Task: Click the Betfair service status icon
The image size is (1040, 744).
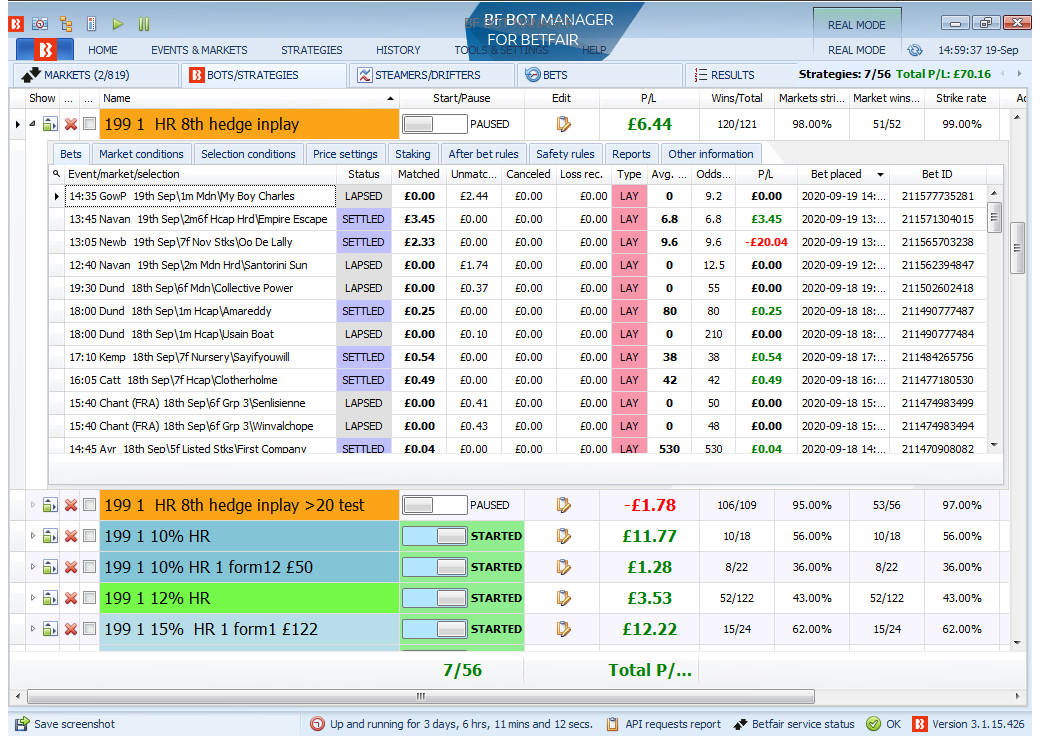Action: tap(740, 724)
